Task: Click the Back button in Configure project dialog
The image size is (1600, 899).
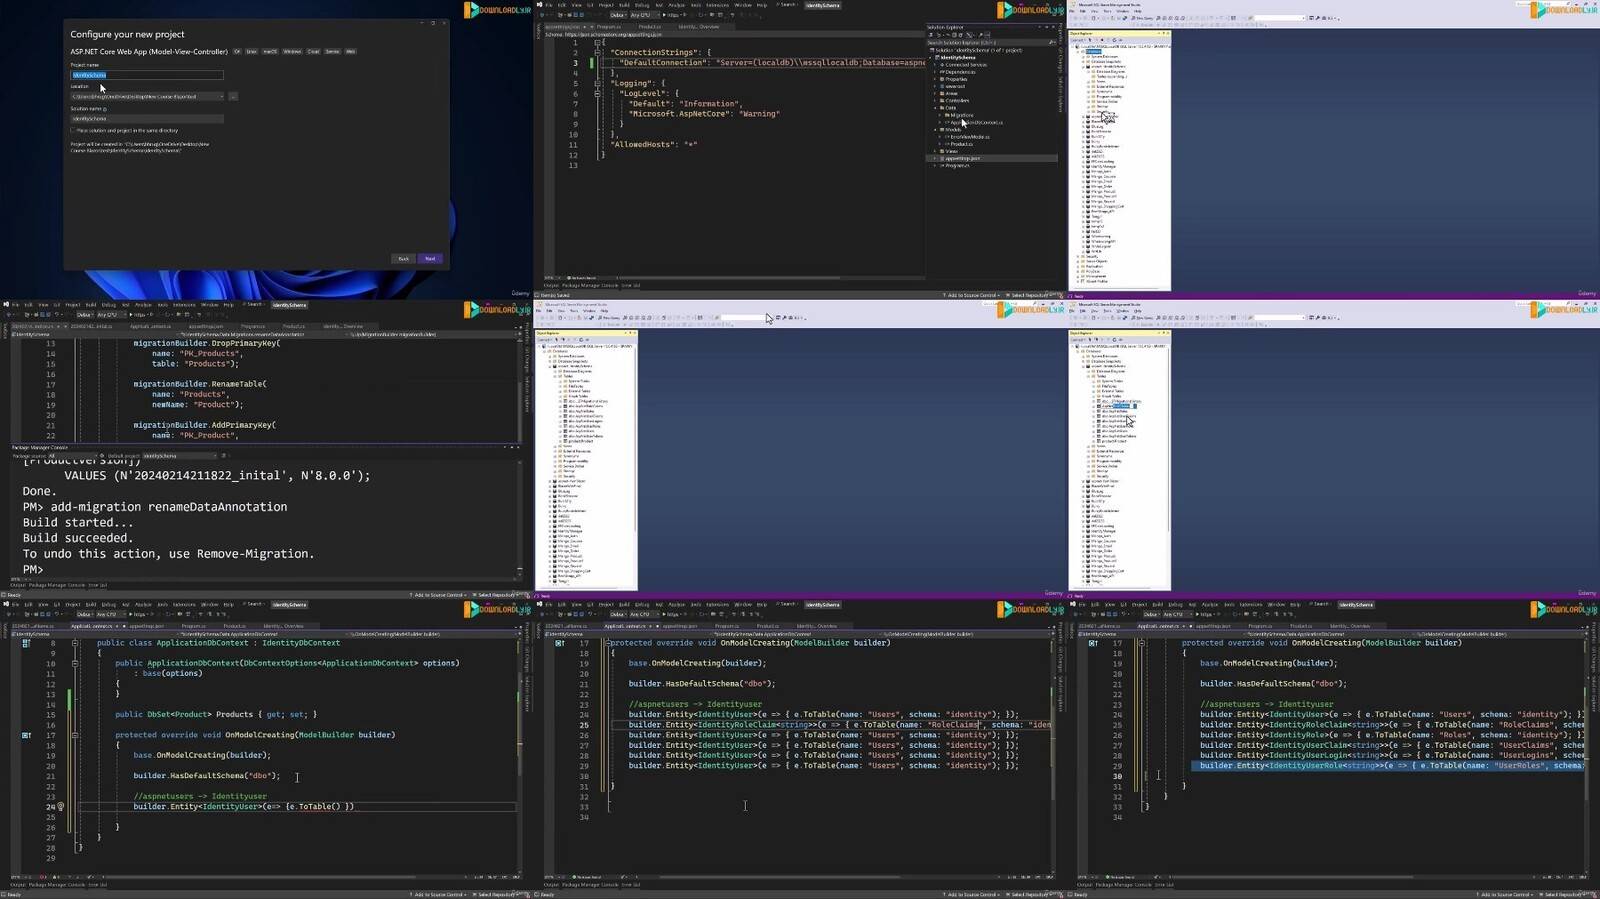Action: (x=403, y=259)
